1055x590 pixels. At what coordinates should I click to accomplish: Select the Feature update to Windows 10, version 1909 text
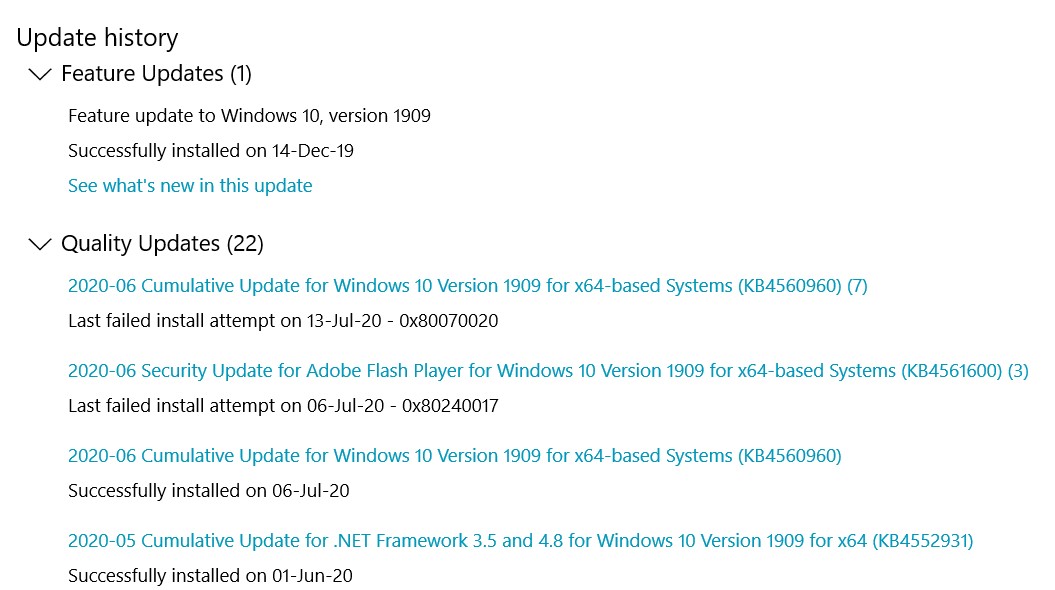pyautogui.click(x=249, y=116)
